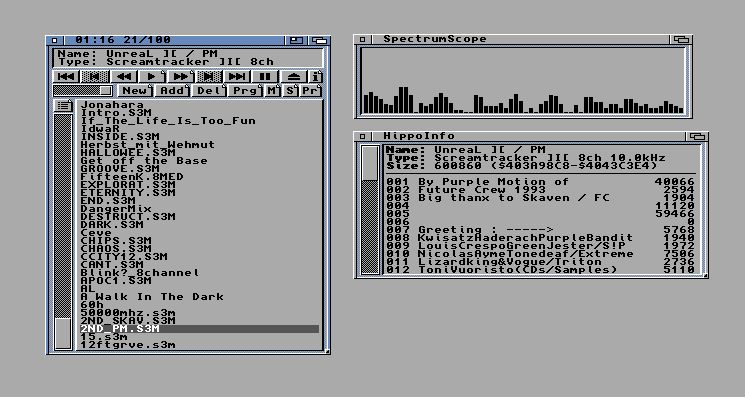Select DangerMix in the playlist

pos(200,208)
